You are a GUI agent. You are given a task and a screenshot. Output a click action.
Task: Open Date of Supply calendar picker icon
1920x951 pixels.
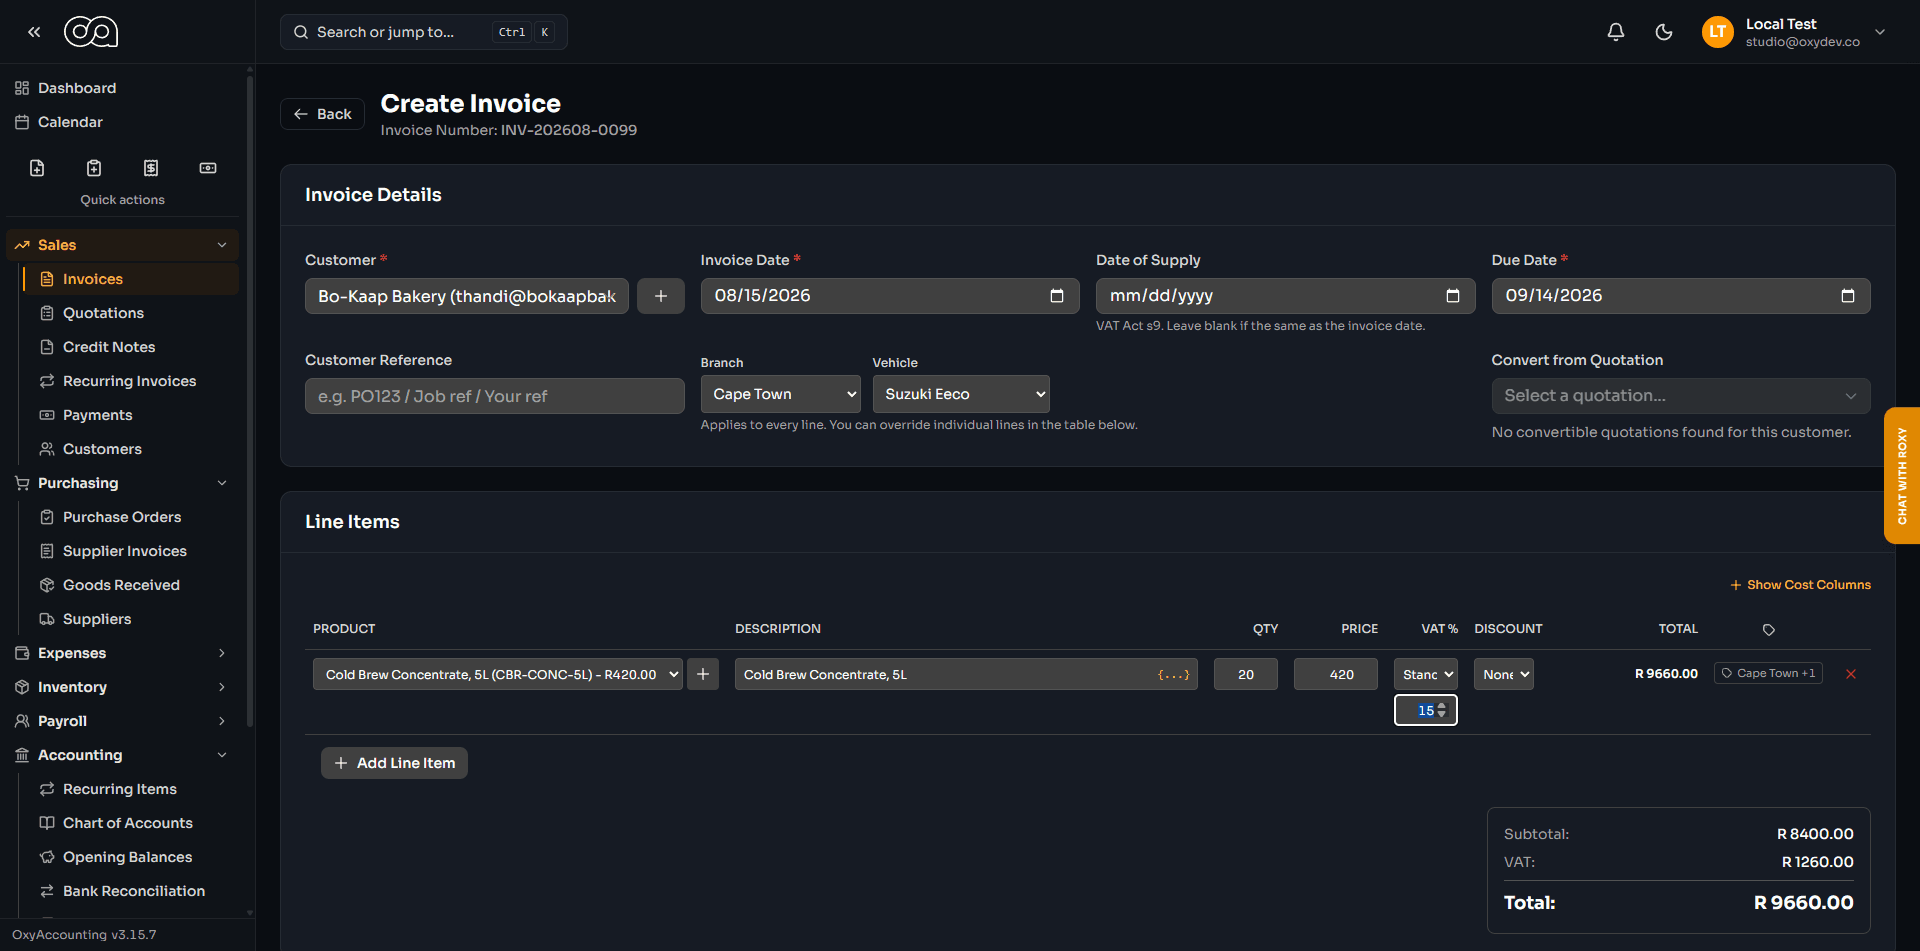click(x=1453, y=296)
